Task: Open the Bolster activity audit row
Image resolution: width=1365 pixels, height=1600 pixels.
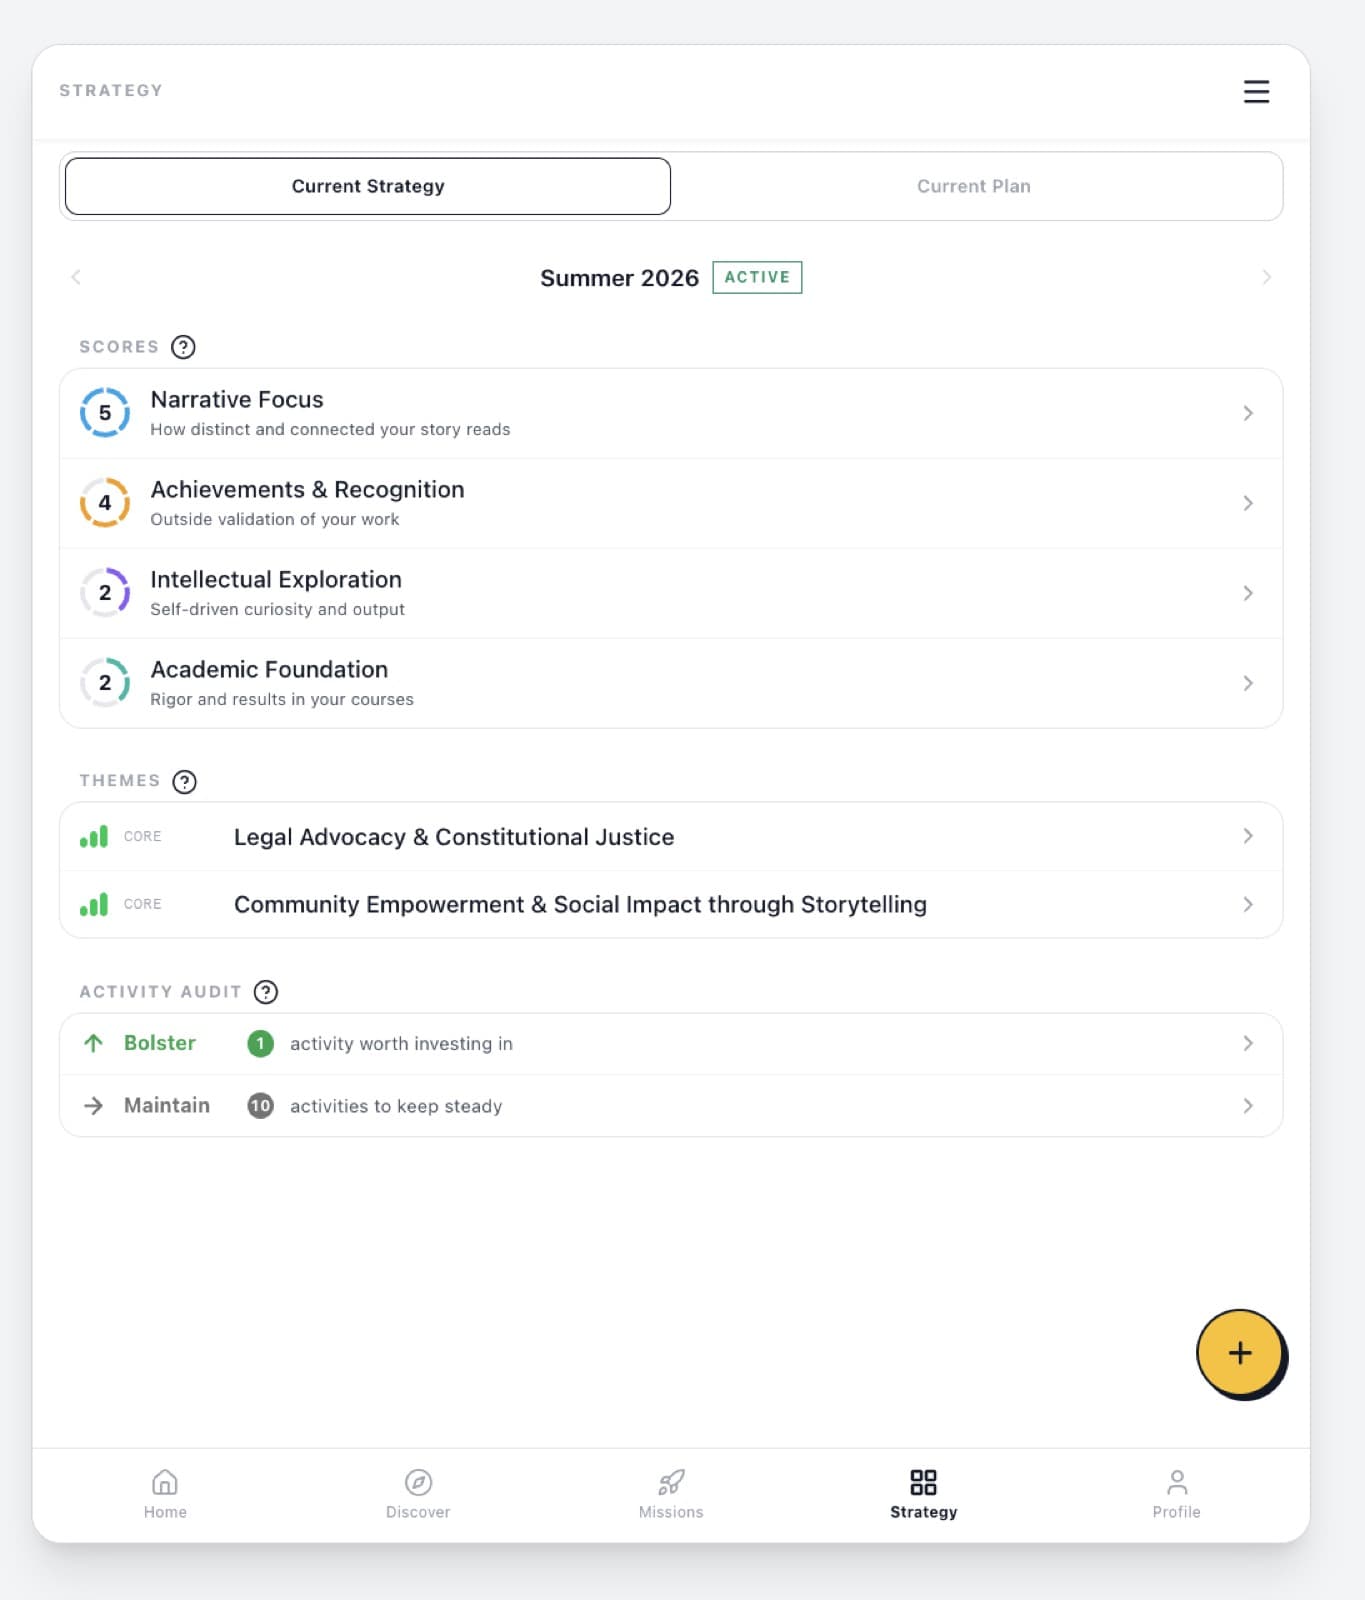Action: (671, 1044)
